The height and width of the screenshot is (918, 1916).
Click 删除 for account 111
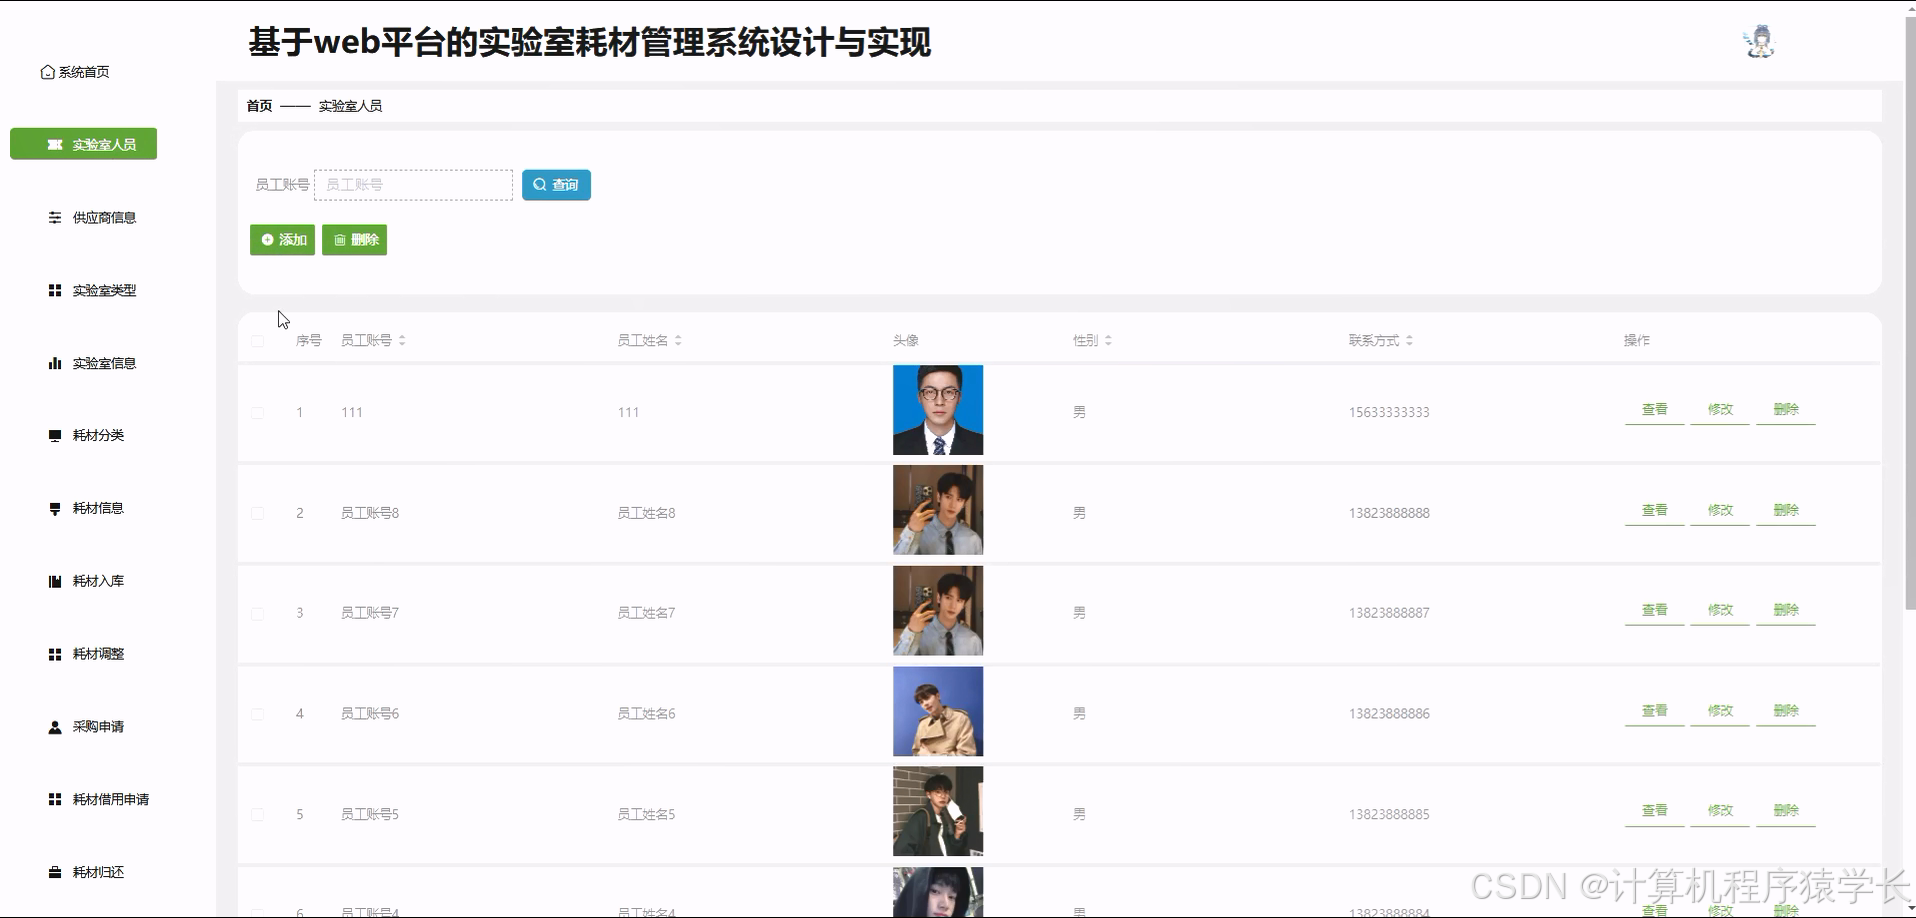pos(1786,410)
